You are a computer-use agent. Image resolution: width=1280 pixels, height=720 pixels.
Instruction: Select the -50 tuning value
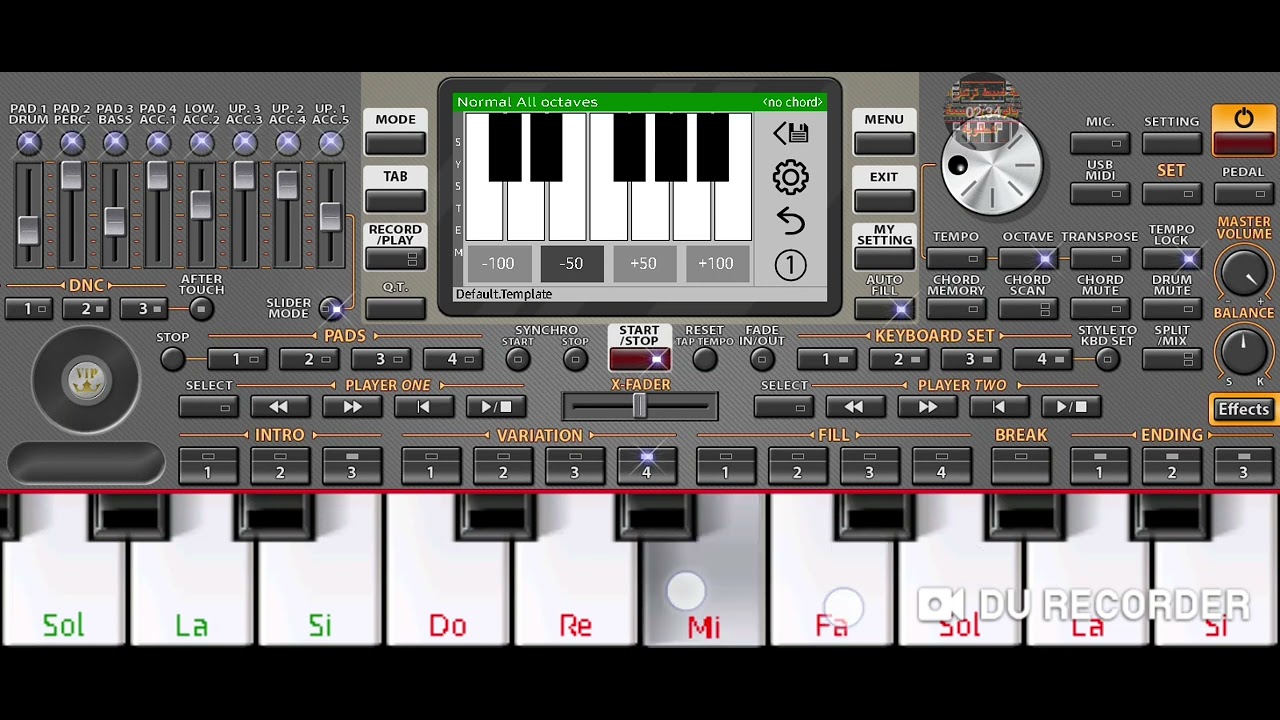coord(571,264)
